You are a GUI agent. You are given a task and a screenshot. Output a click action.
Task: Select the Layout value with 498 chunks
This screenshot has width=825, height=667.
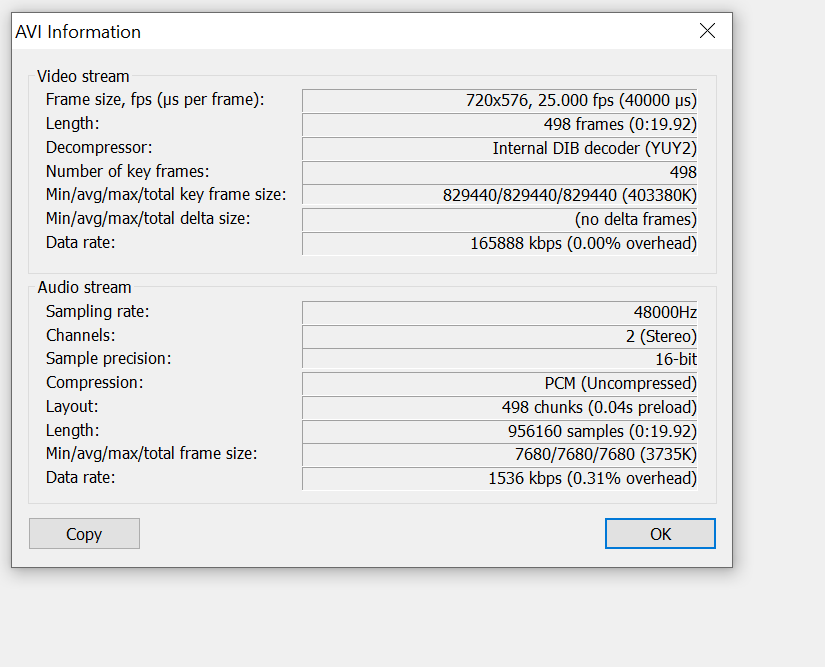500,407
